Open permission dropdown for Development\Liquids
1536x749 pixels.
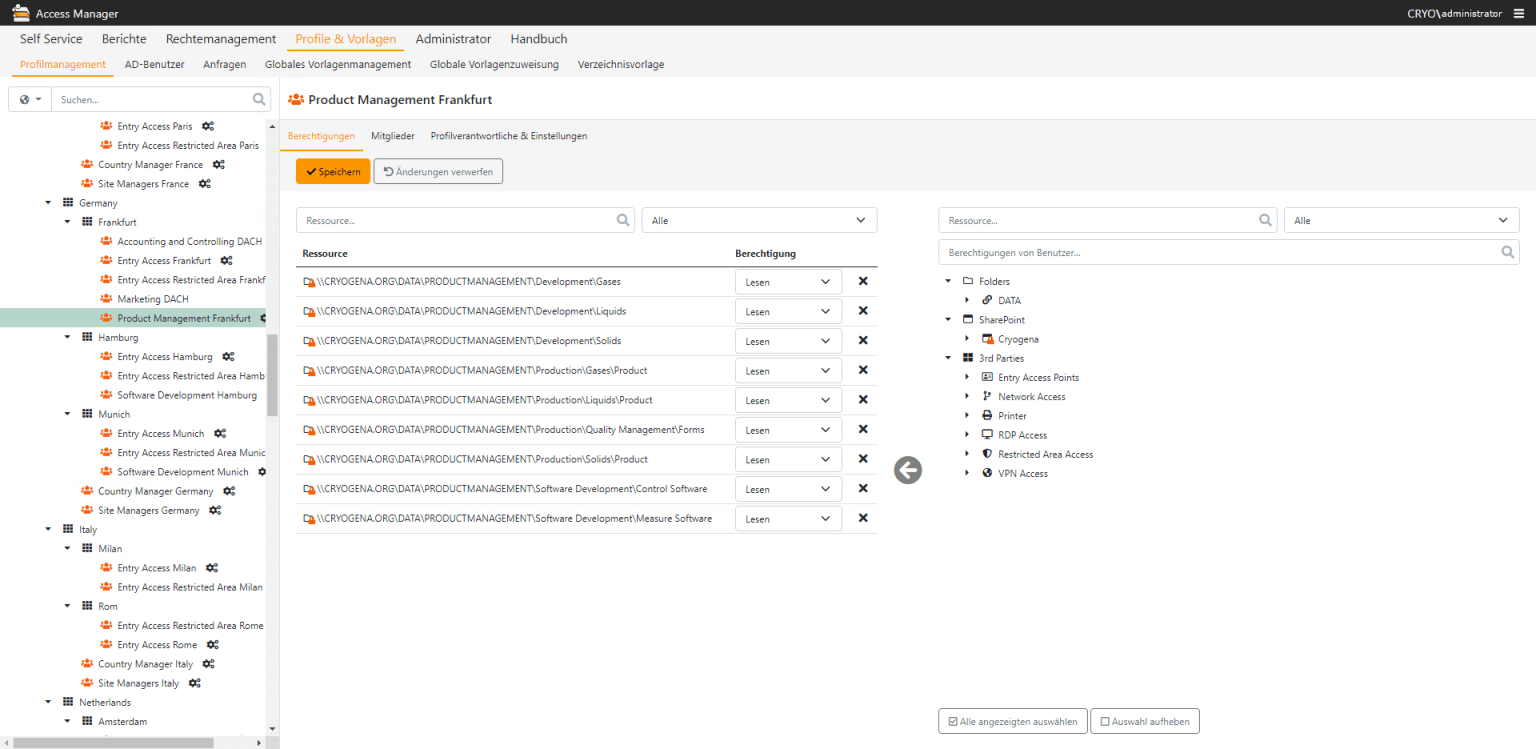[x=788, y=312]
